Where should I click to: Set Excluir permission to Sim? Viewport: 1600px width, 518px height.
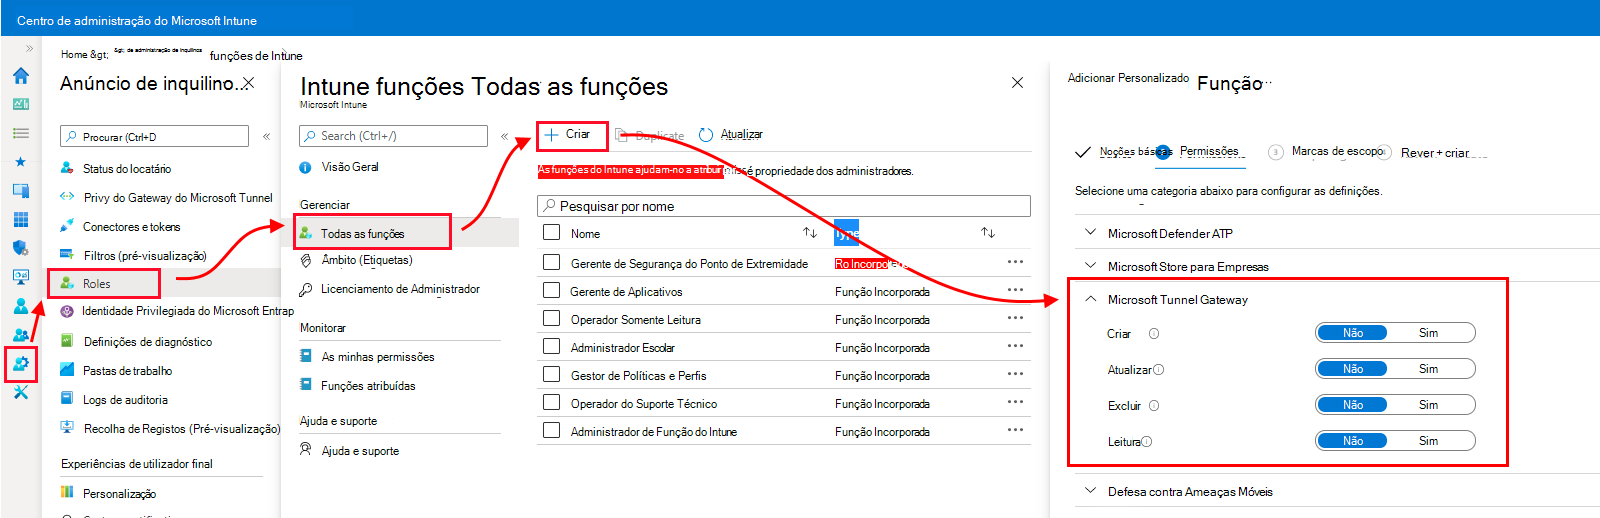point(1429,405)
